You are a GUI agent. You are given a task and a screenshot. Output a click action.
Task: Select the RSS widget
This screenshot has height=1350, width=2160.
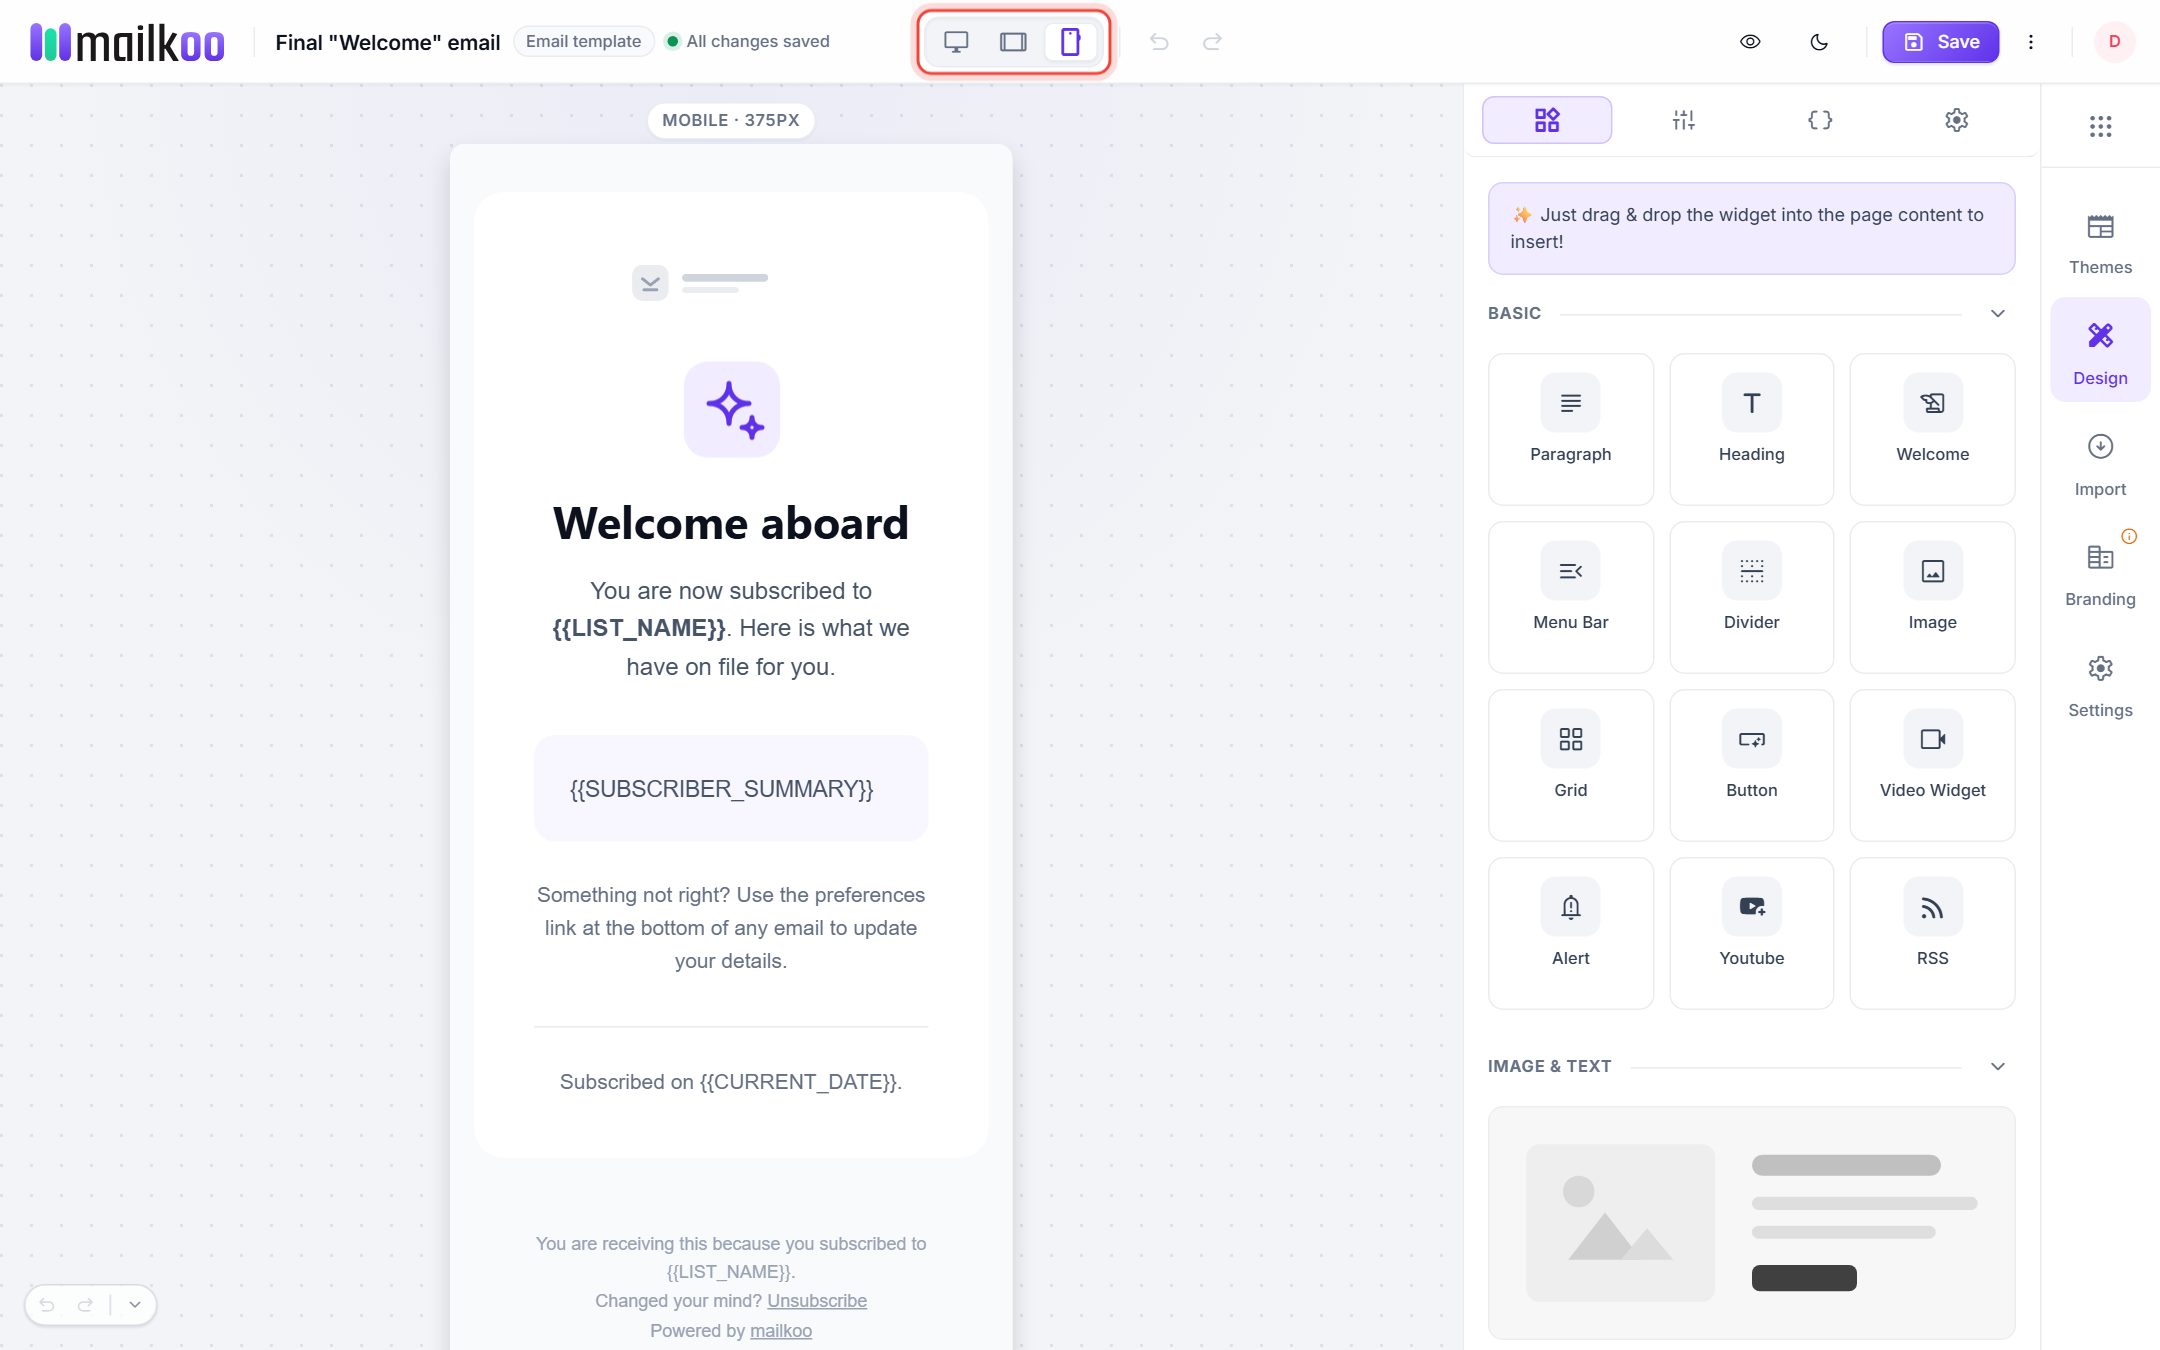[1932, 932]
